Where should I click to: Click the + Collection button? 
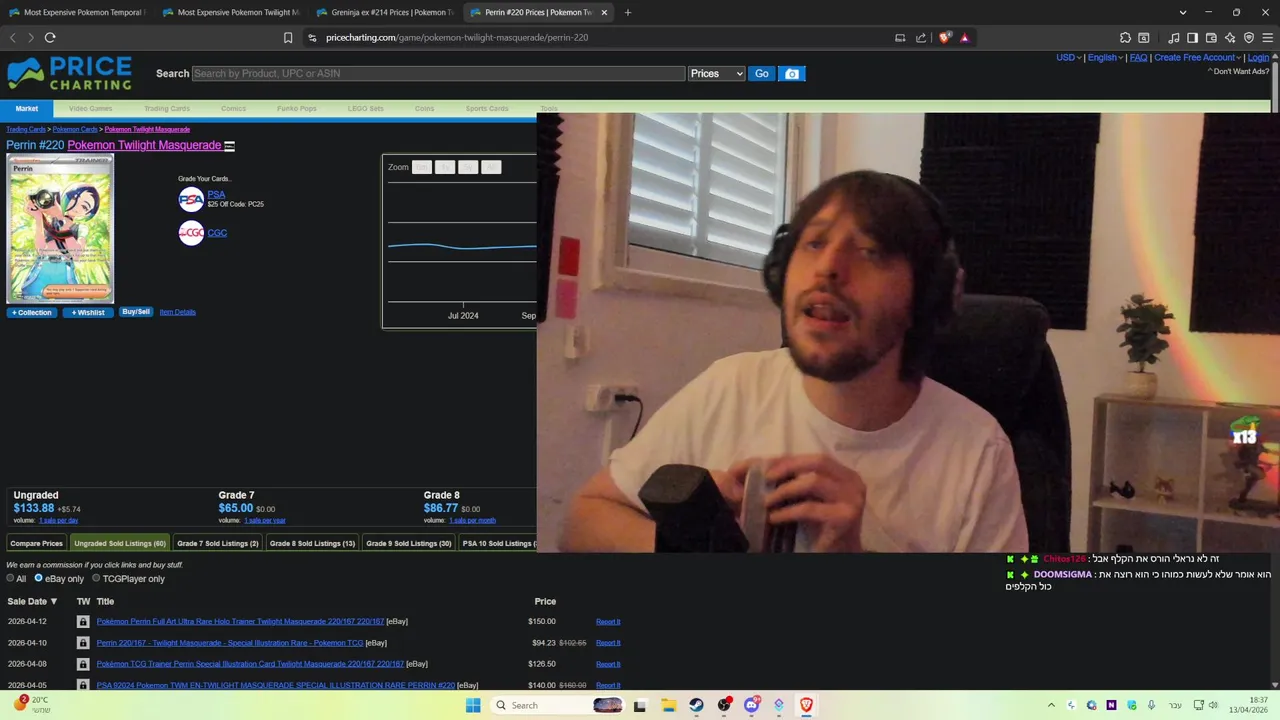(x=32, y=312)
